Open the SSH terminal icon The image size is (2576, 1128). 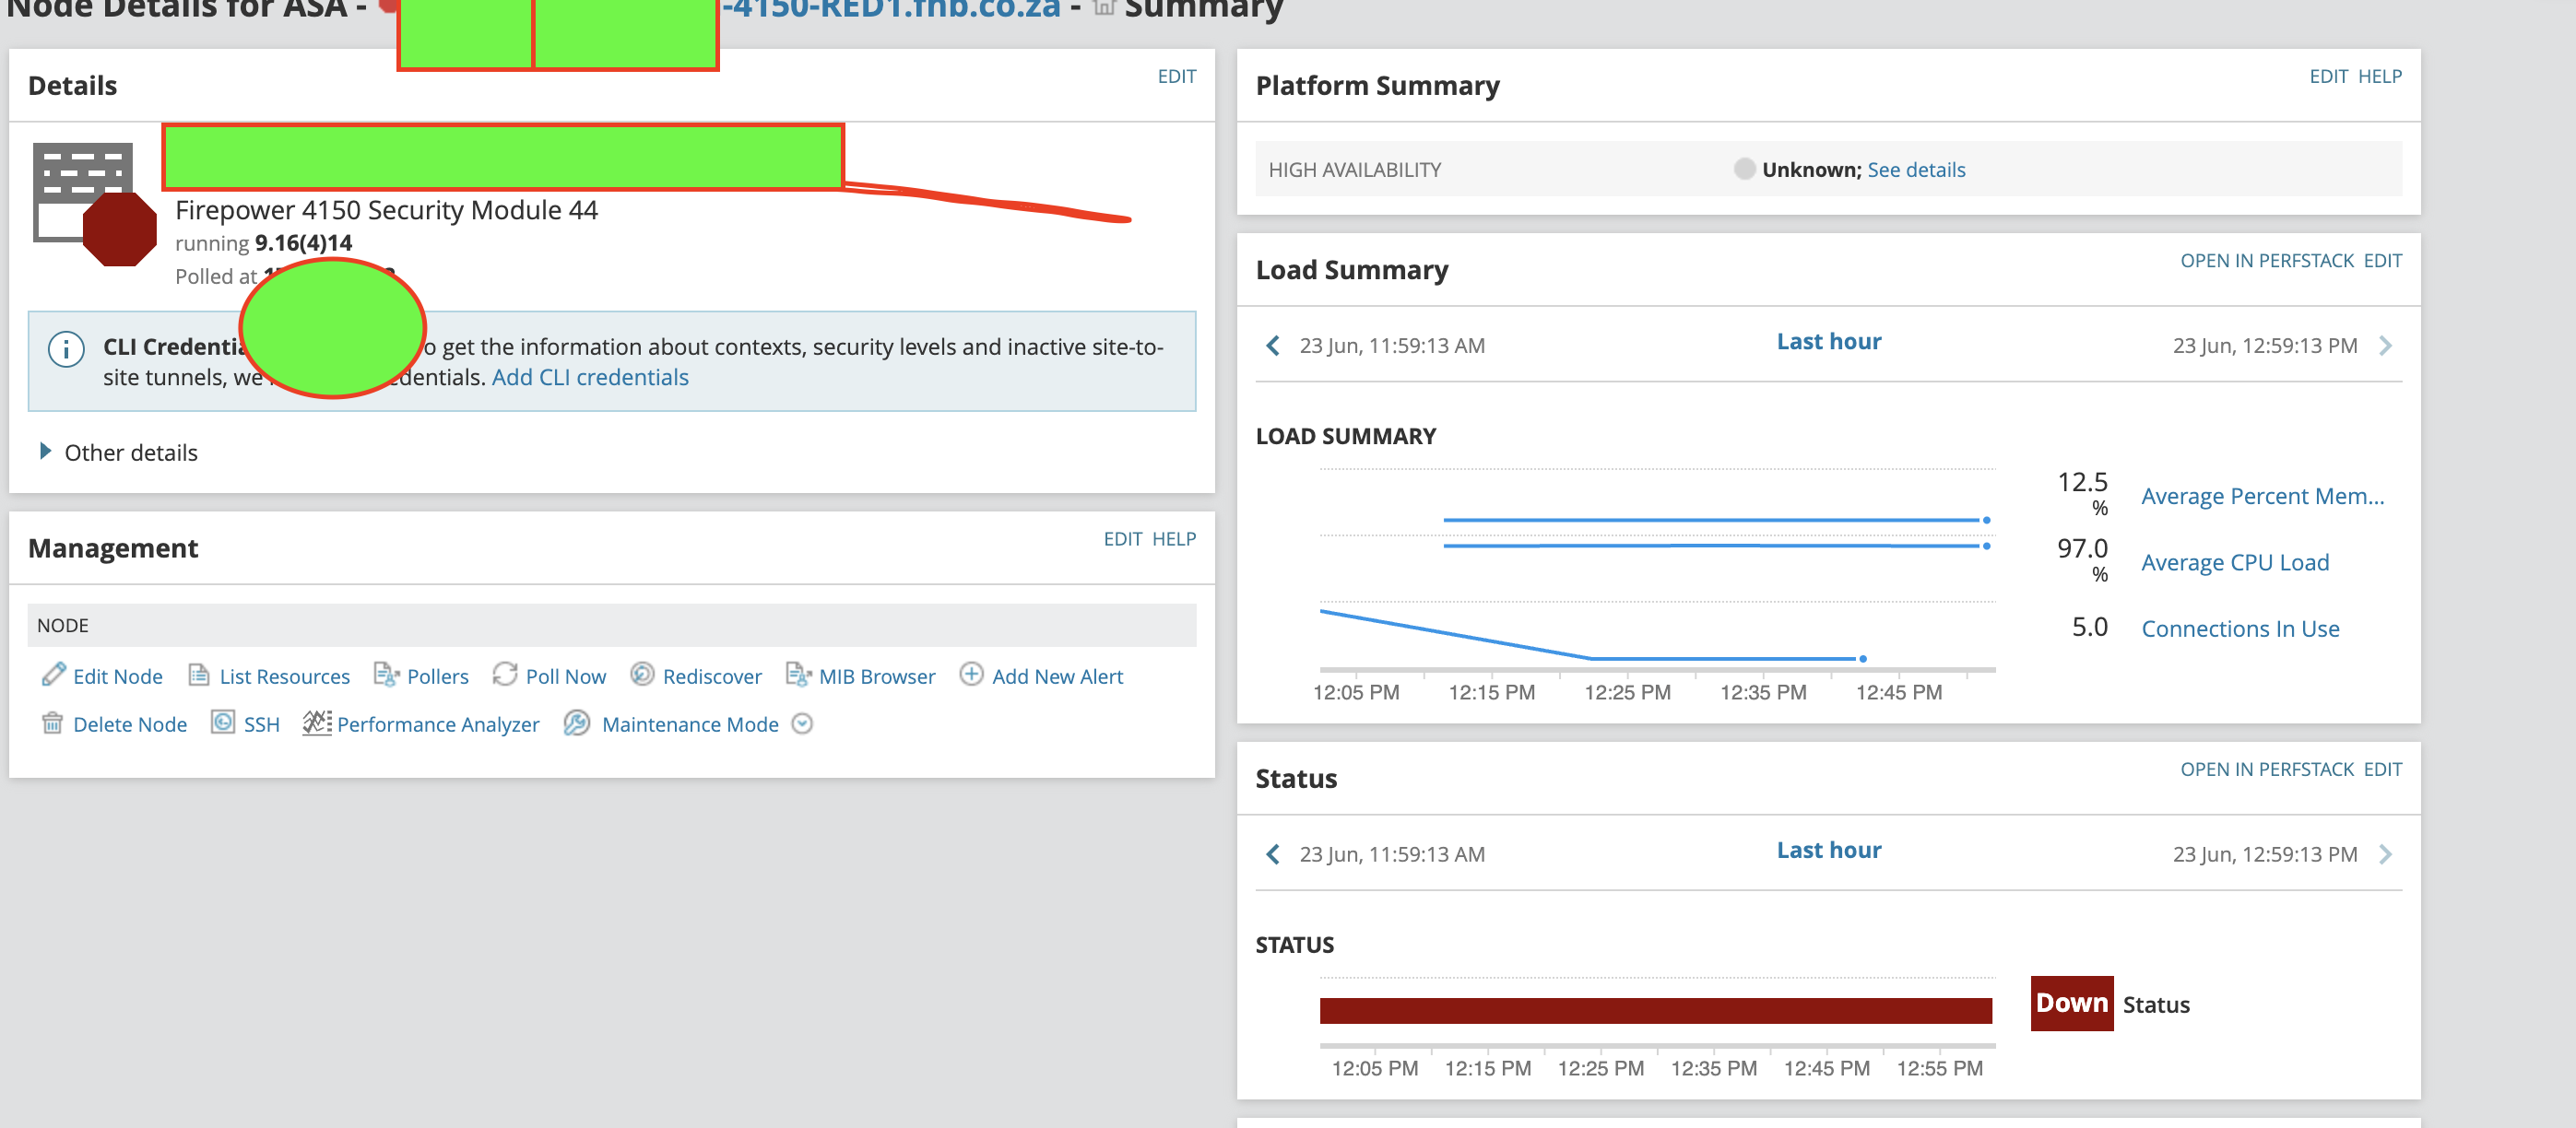222,723
